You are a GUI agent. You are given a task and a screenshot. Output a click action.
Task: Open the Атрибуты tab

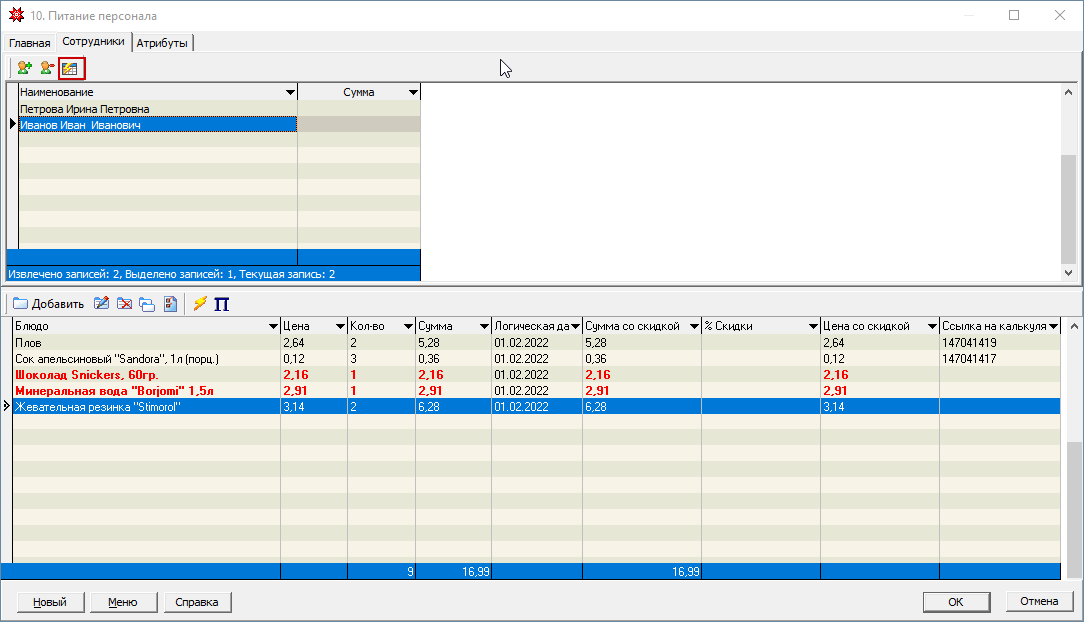[x=162, y=43]
